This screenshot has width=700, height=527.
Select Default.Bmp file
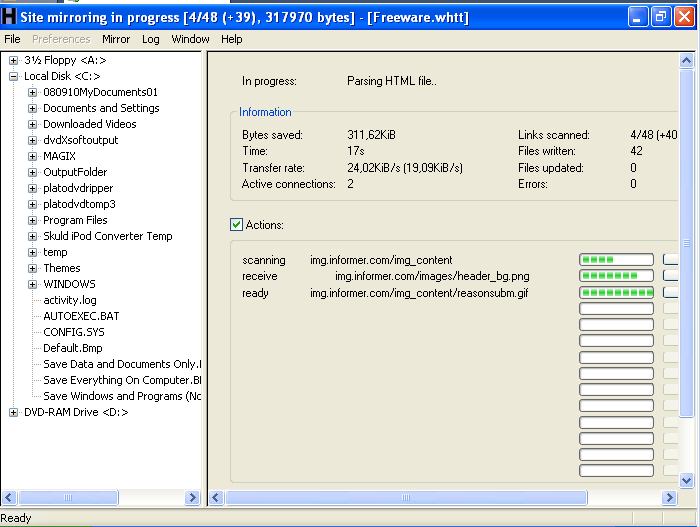click(x=73, y=348)
